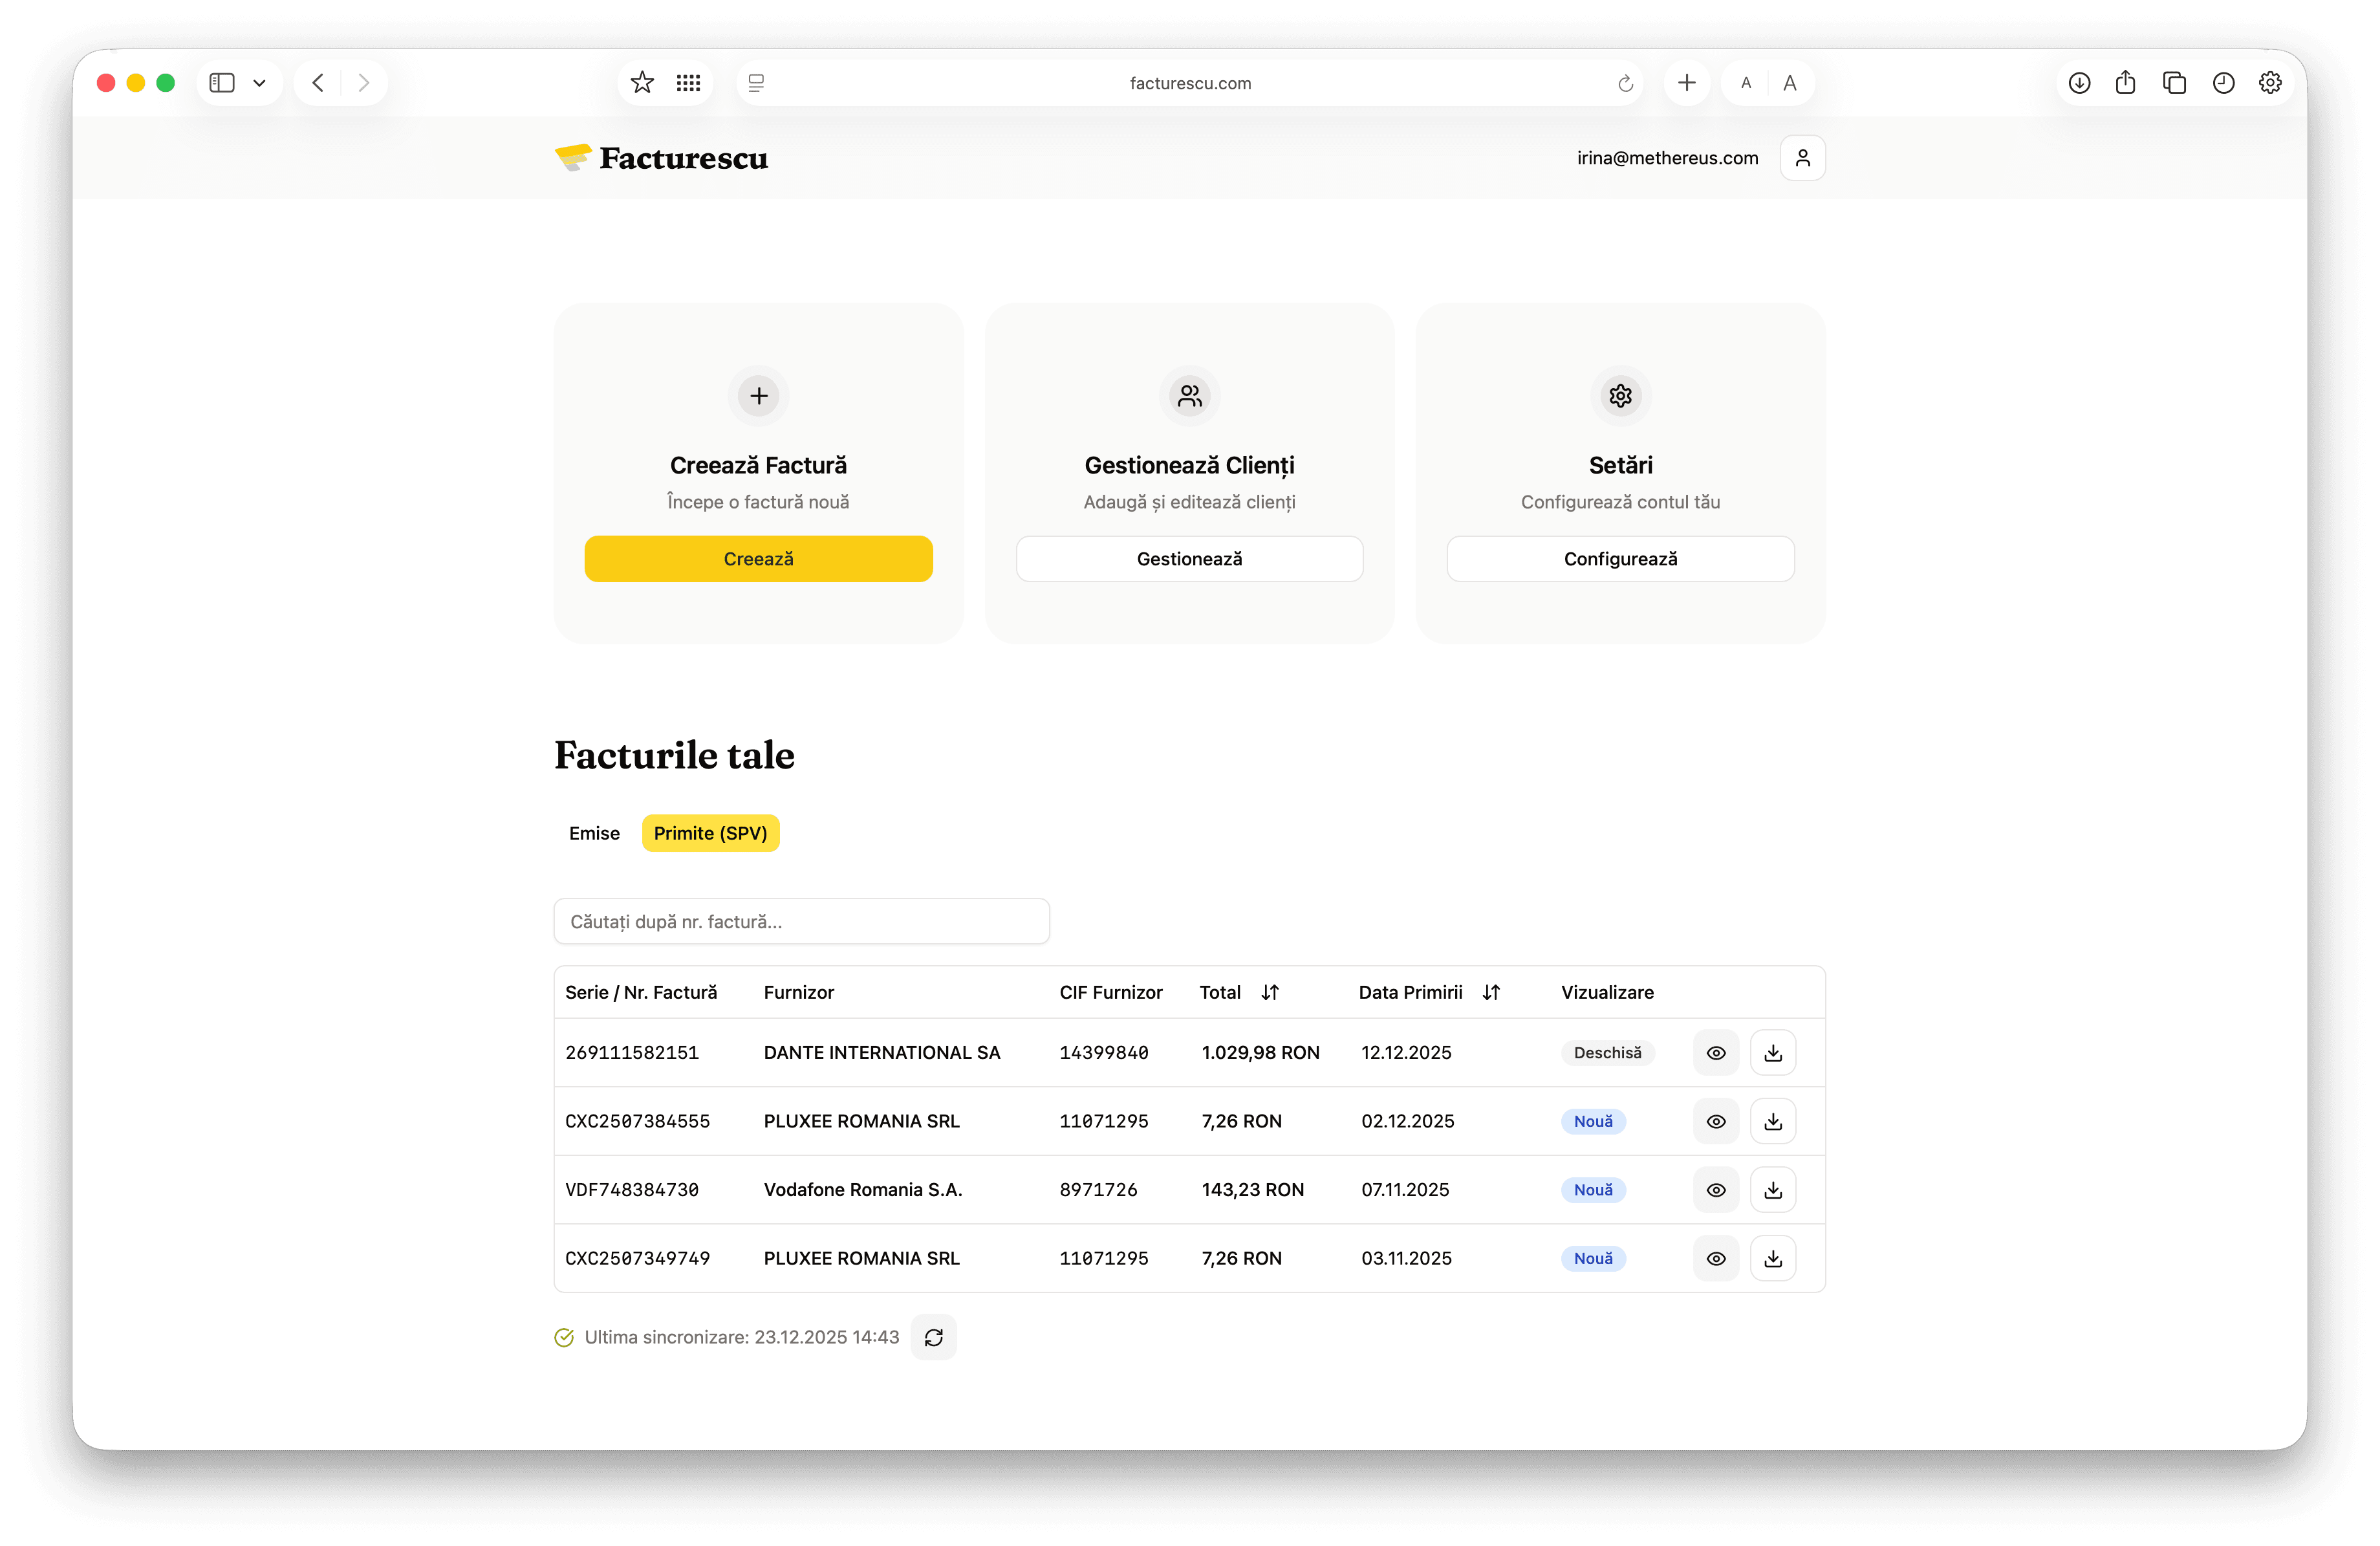Show invoice VDF748384730 using the eye icon
This screenshot has width=2380, height=1546.
click(x=1716, y=1189)
